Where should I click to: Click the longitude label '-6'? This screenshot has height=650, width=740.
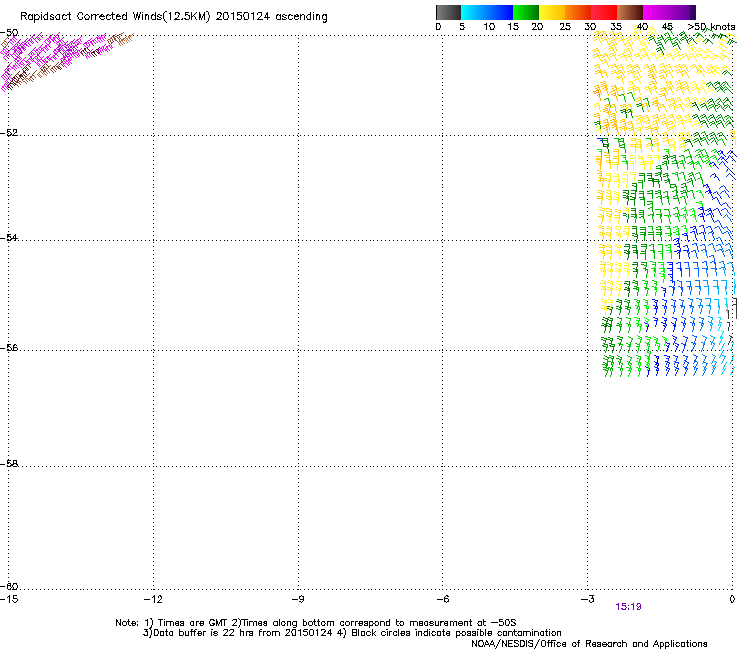(442, 599)
